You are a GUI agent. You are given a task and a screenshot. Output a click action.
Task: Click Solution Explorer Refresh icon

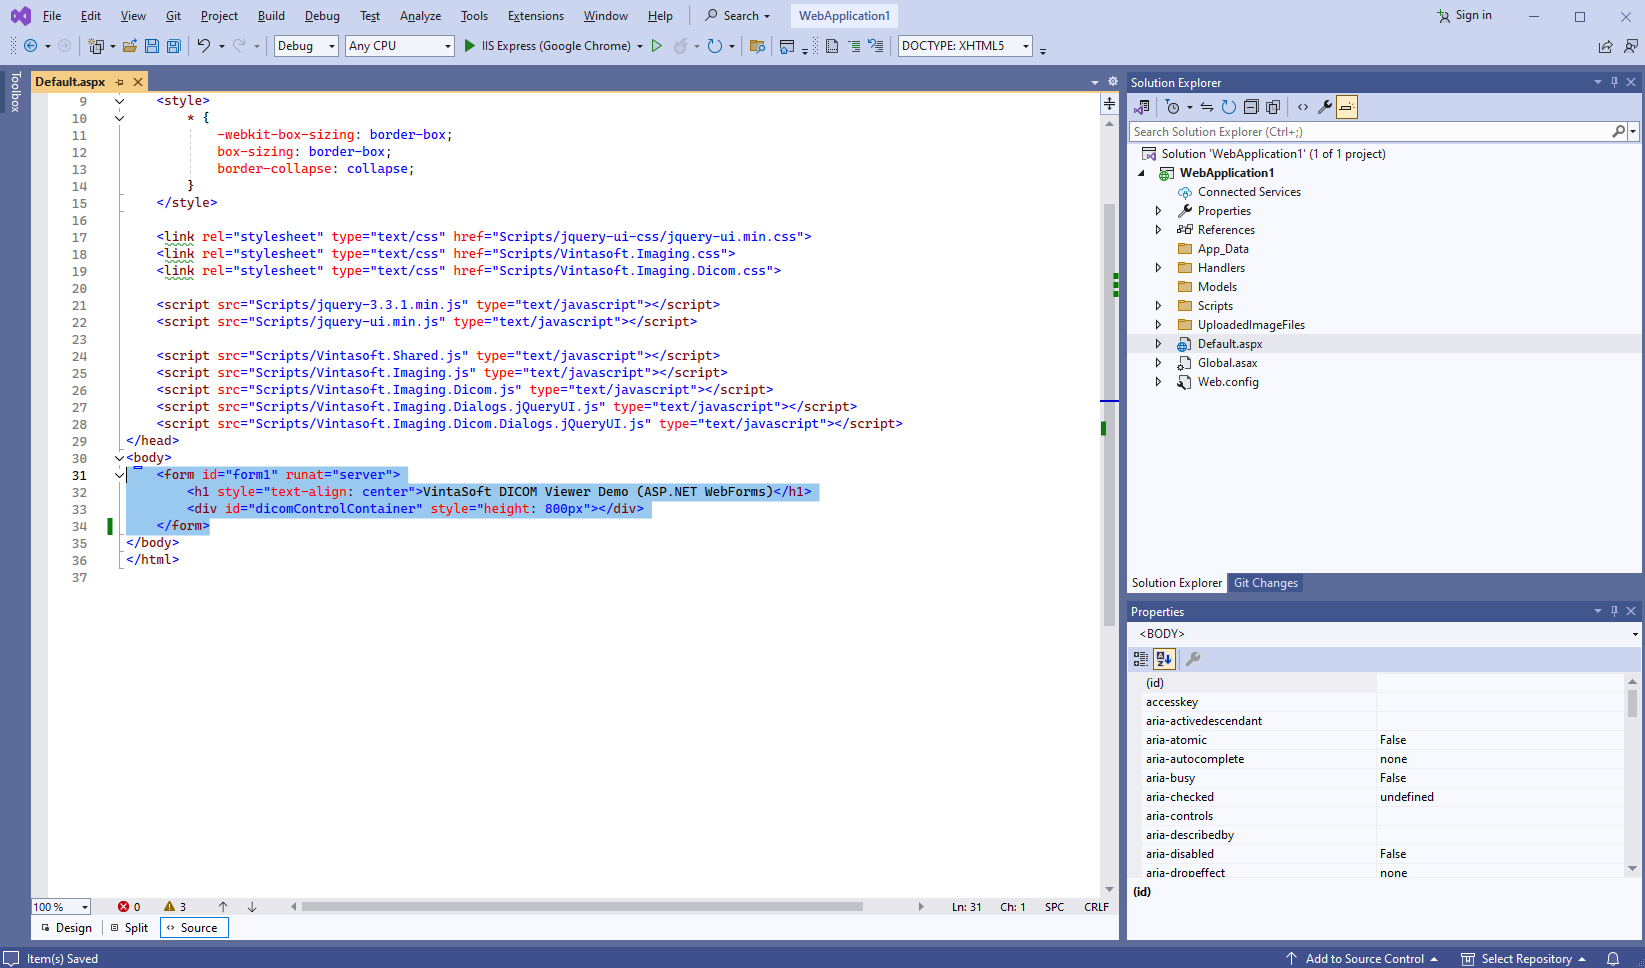click(1228, 107)
